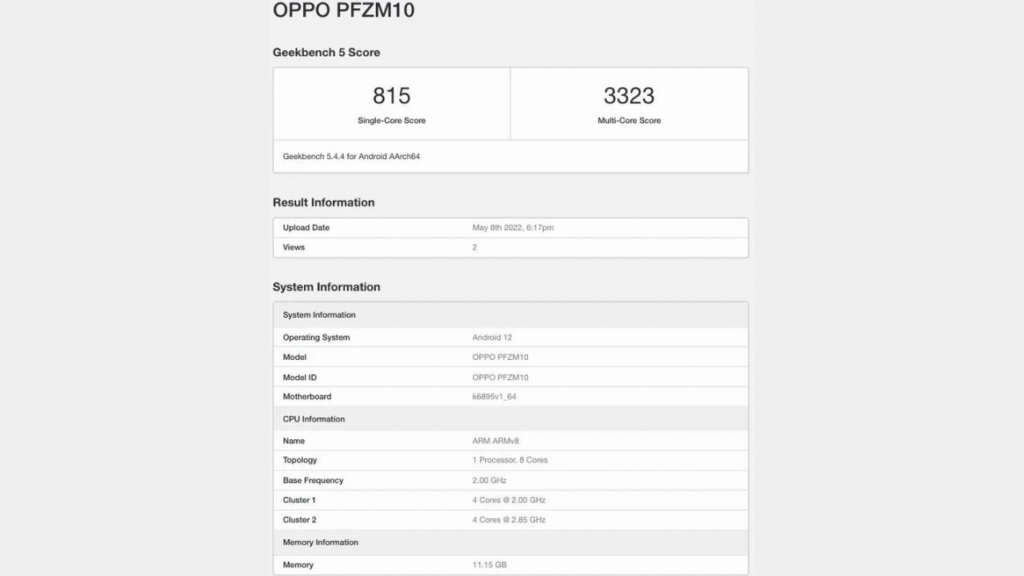This screenshot has width=1024, height=576.
Task: Click the Views label
Action: pyautogui.click(x=294, y=247)
